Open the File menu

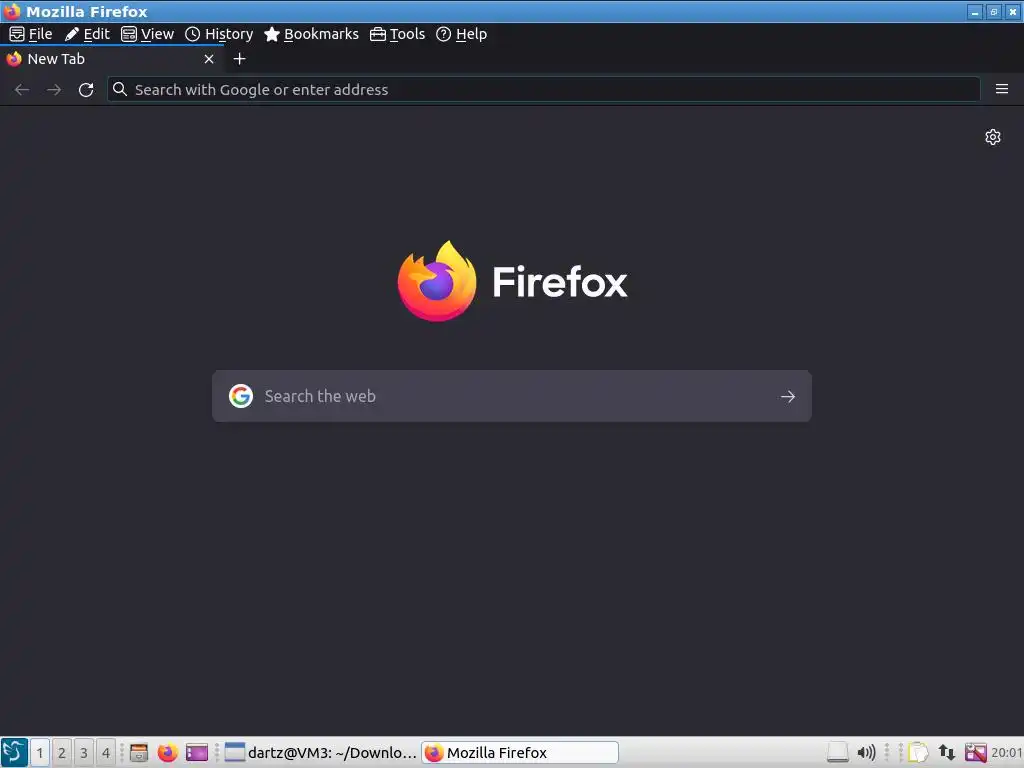pyautogui.click(x=31, y=34)
